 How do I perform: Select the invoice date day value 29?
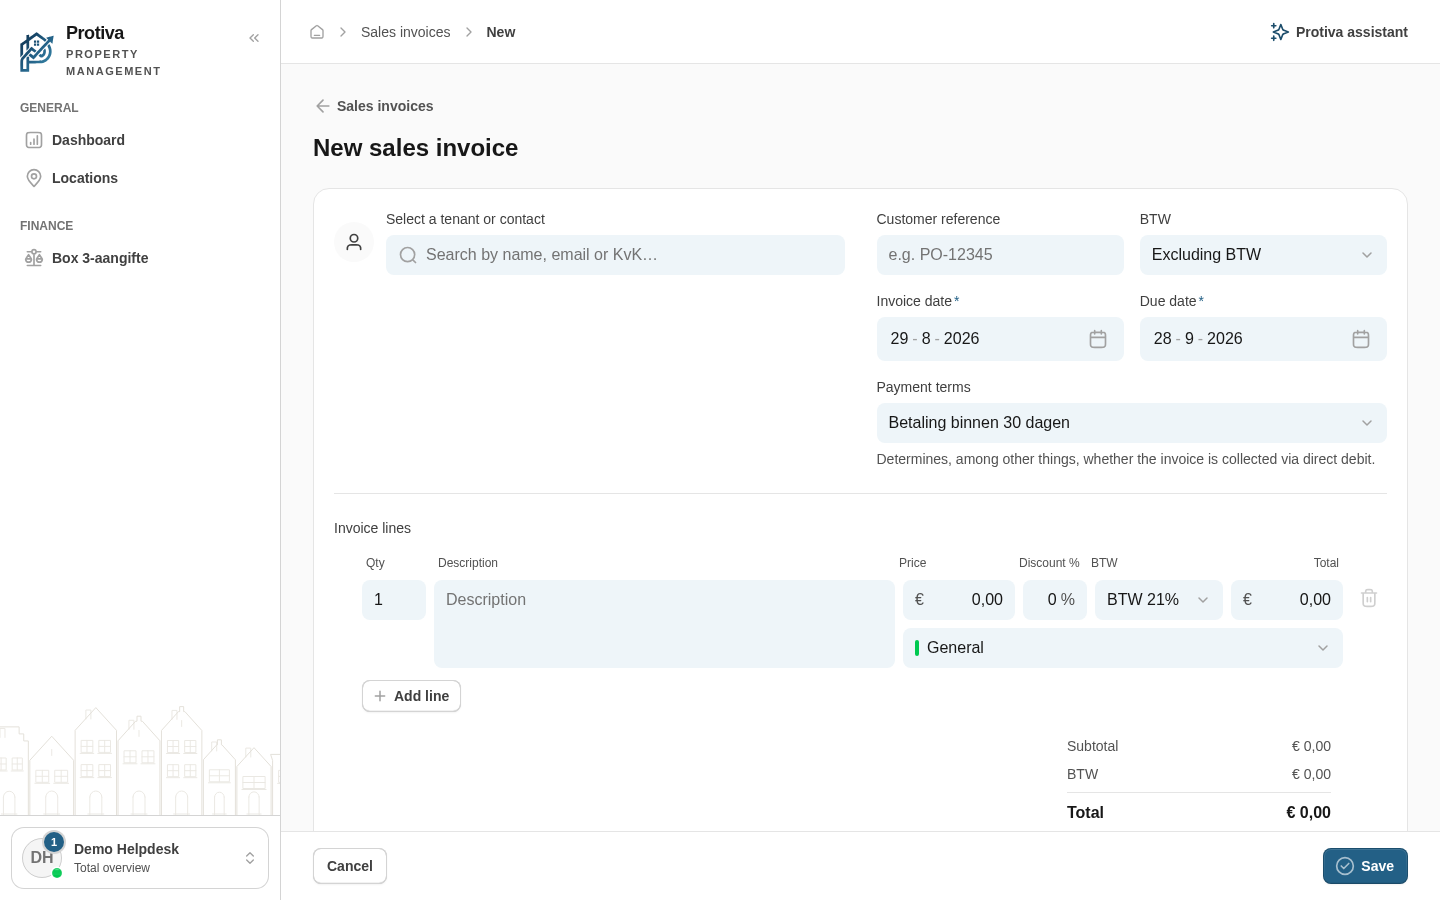tap(899, 339)
